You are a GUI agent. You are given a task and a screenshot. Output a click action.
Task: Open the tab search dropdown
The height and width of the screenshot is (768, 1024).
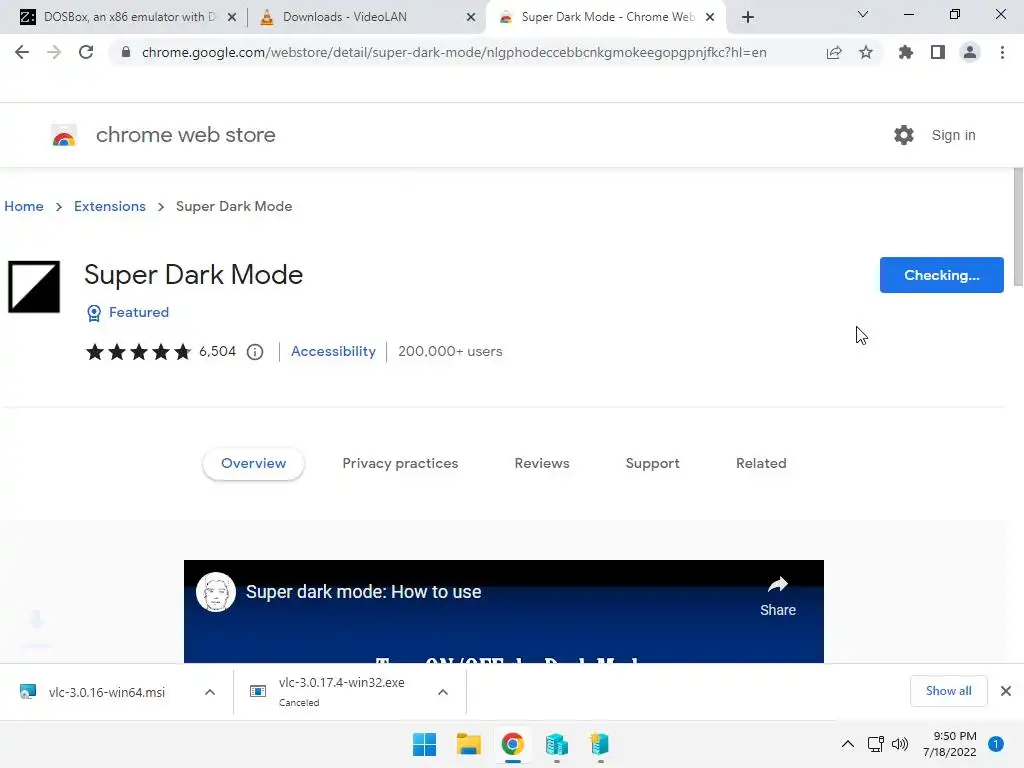[863, 14]
